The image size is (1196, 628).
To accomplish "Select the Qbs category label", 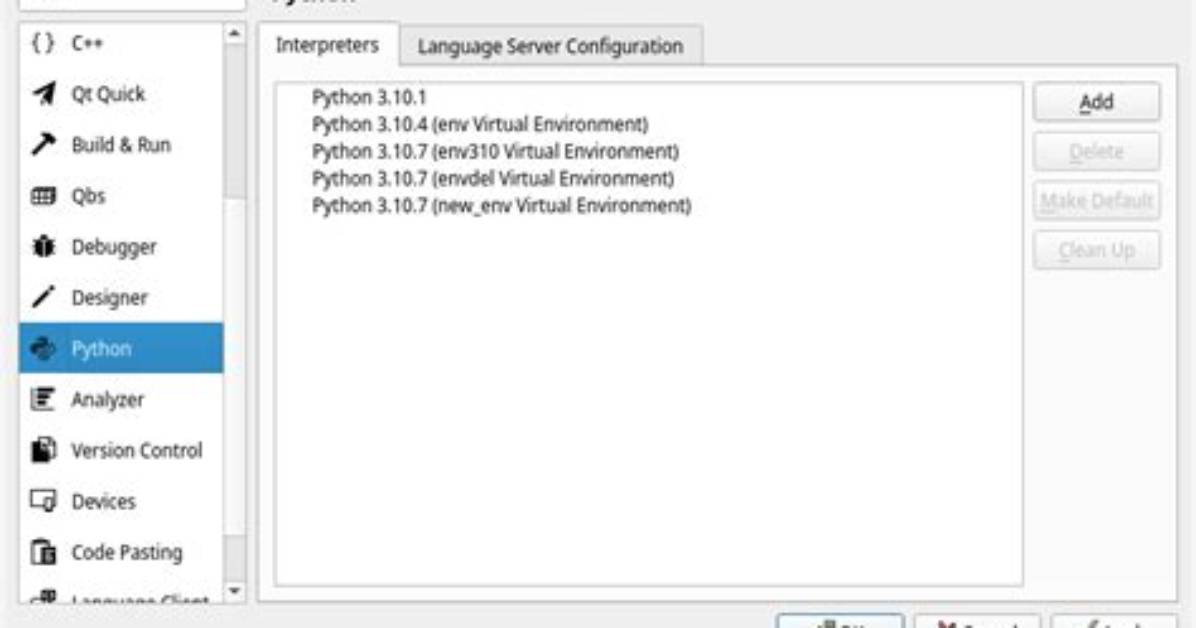I will pos(88,196).
